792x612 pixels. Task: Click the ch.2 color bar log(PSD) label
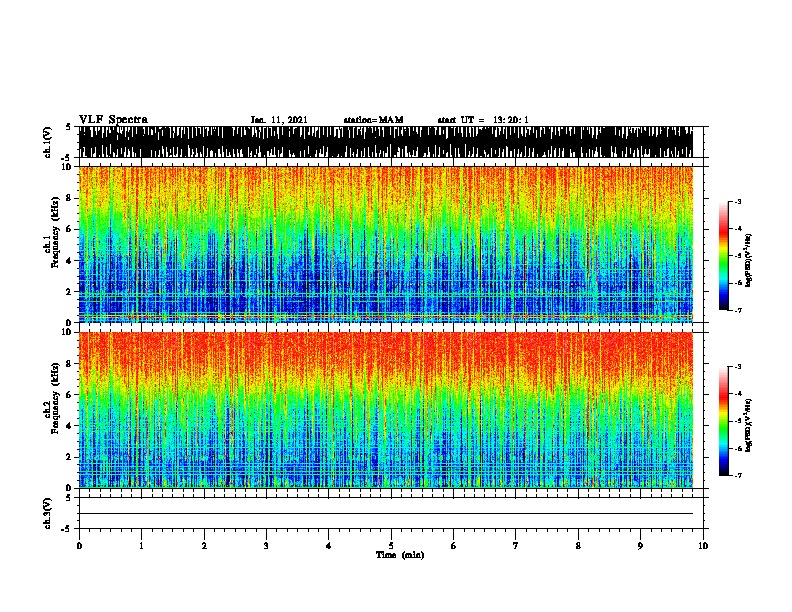coord(748,425)
